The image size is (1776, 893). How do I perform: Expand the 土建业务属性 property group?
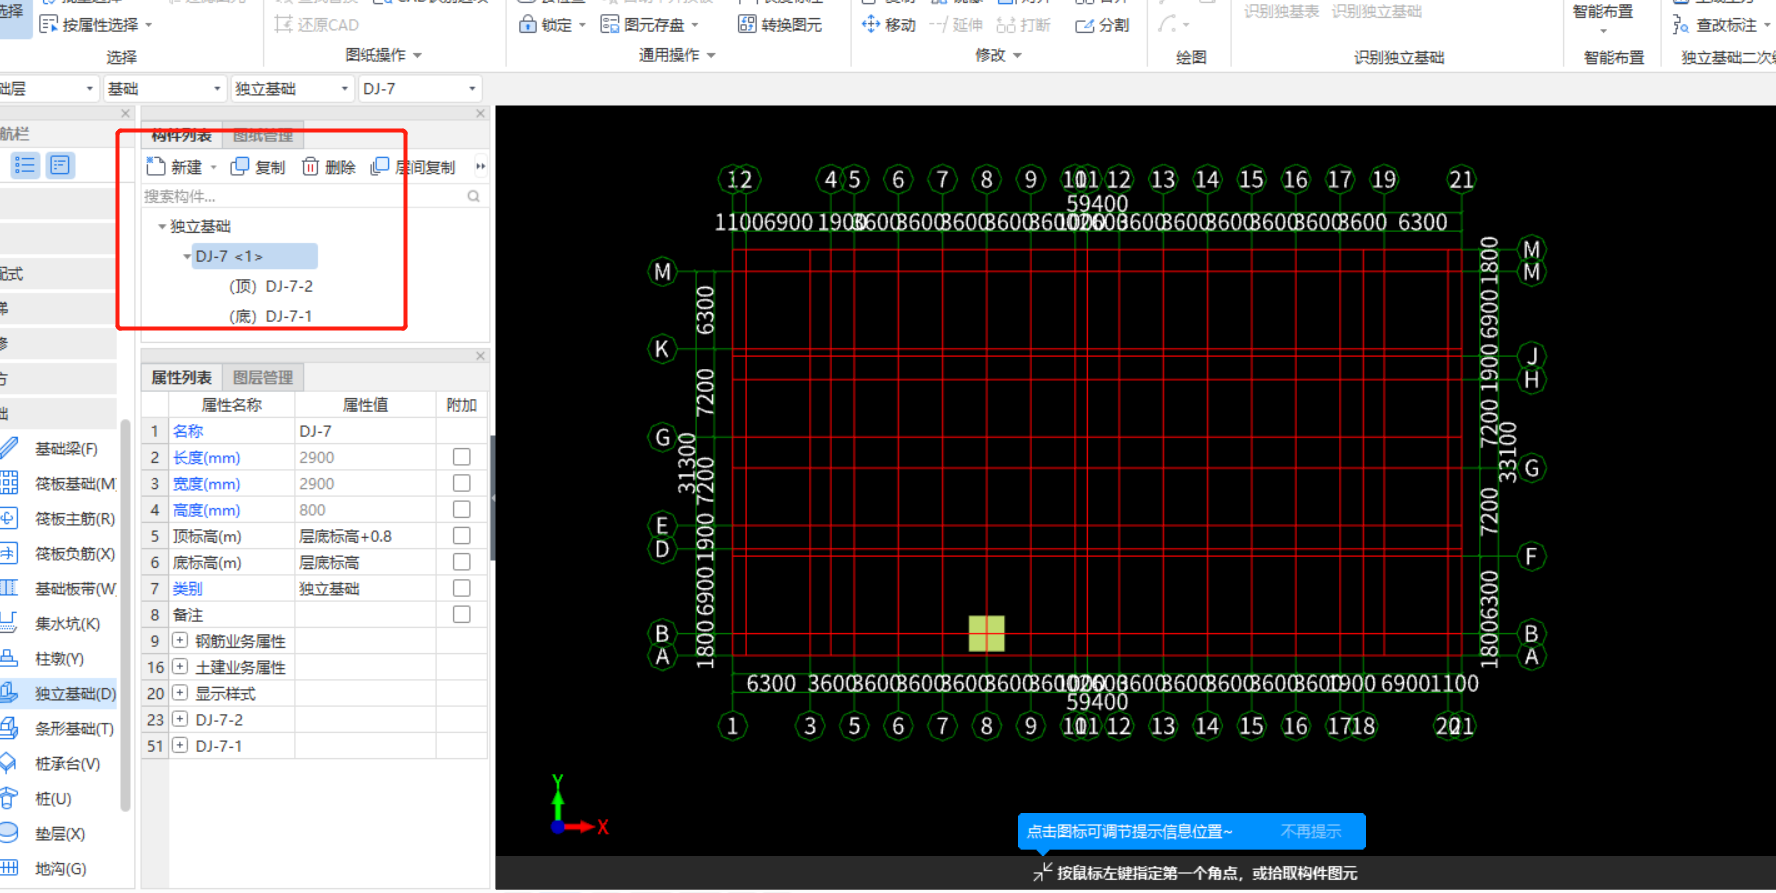180,667
